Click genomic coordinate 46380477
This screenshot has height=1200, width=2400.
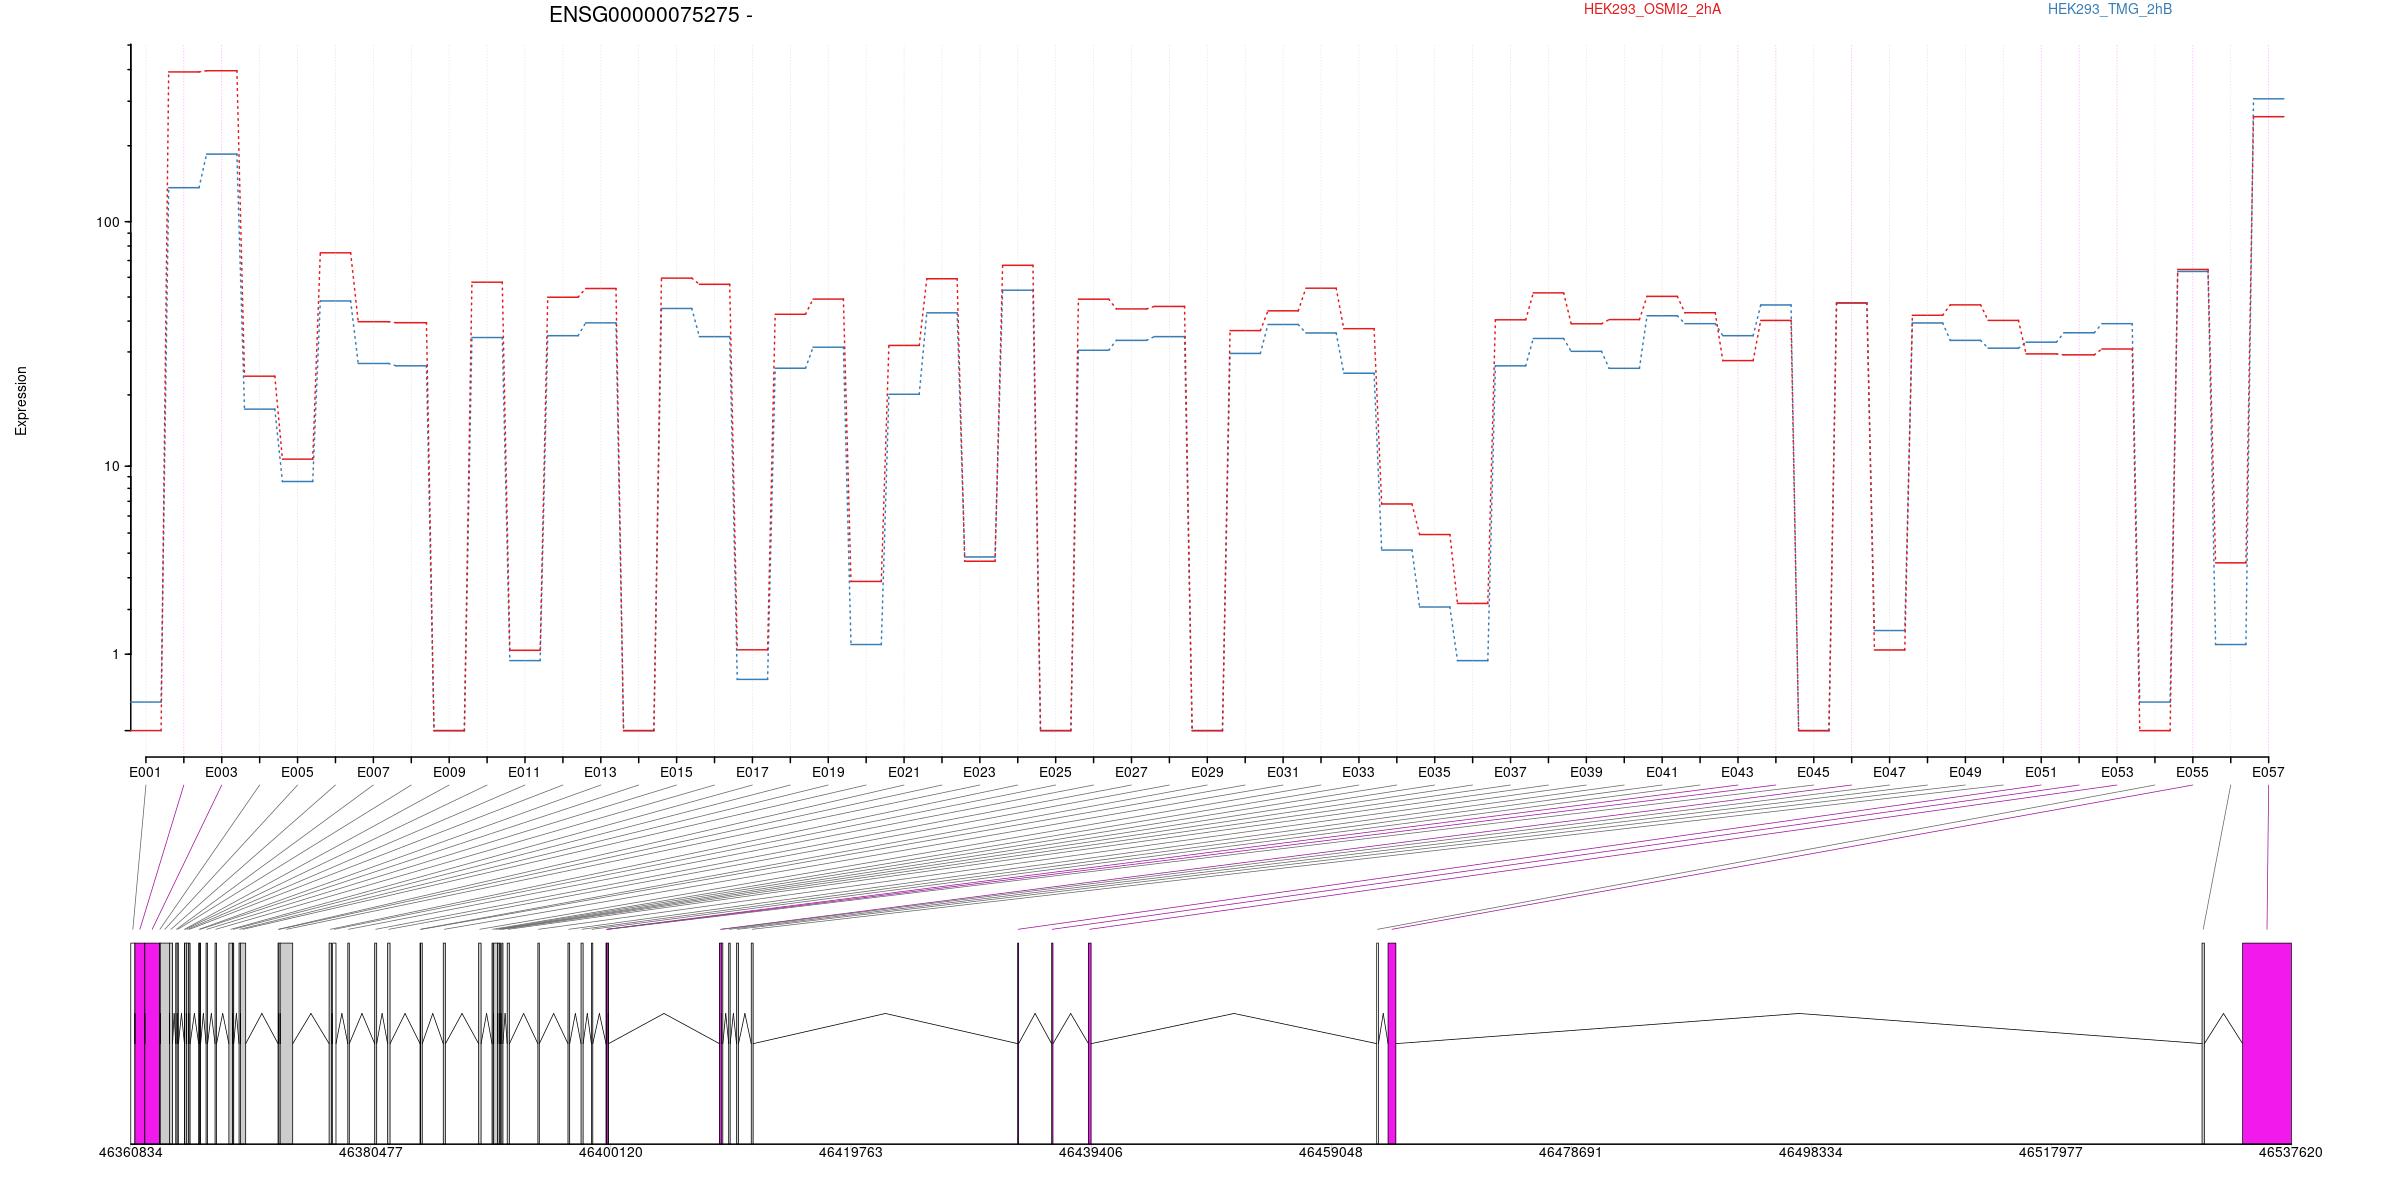[x=370, y=1152]
